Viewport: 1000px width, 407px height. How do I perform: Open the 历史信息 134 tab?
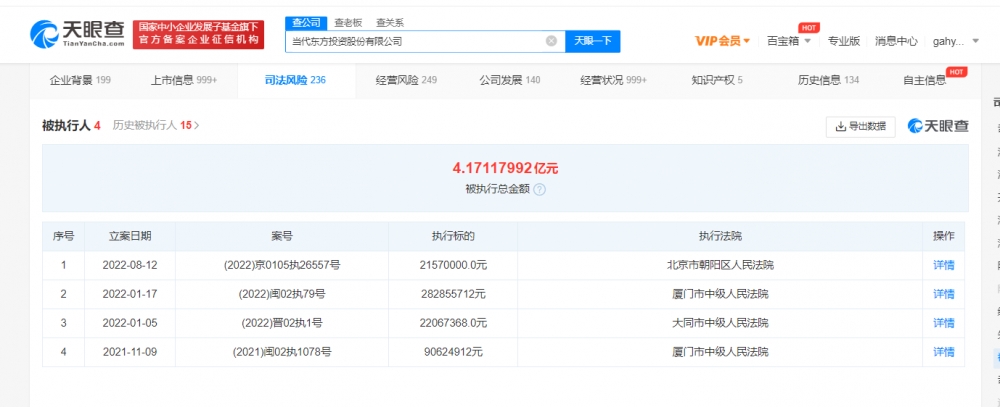828,80
